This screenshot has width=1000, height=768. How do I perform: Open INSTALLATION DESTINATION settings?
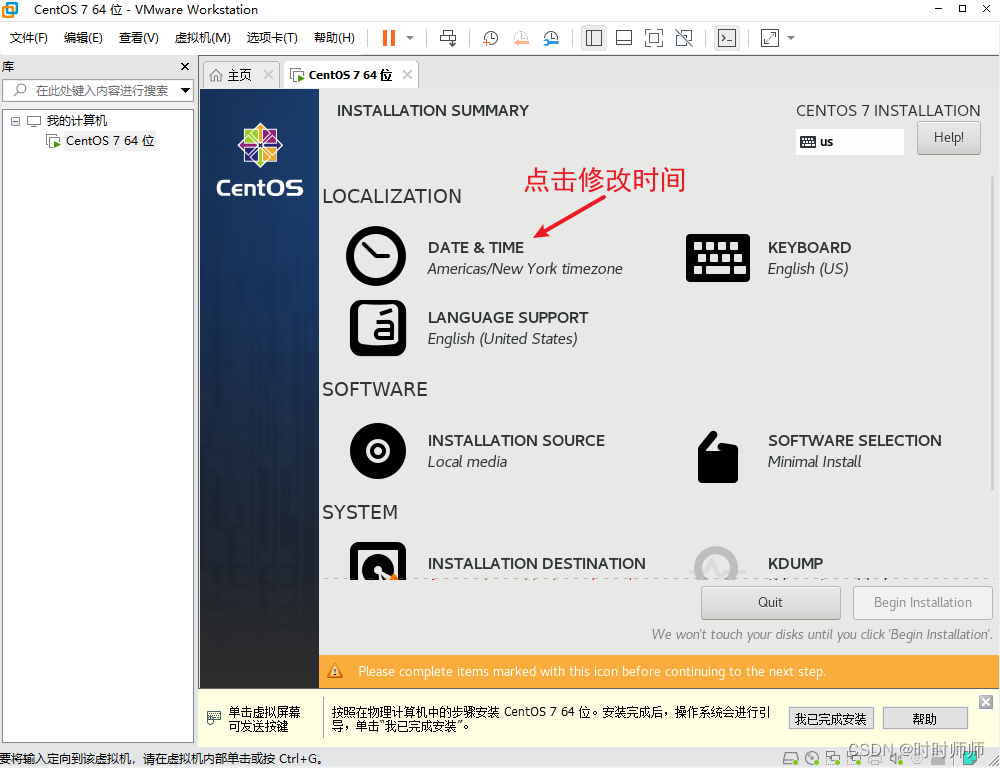536,564
